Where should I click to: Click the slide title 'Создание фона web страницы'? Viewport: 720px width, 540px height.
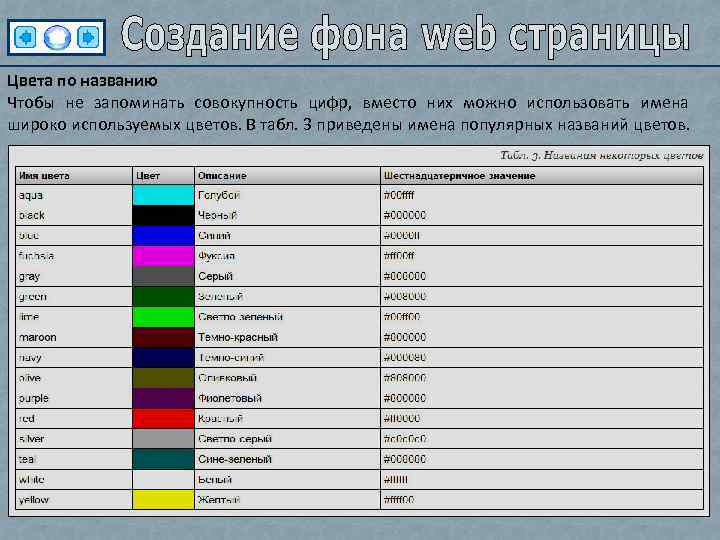coord(405,36)
